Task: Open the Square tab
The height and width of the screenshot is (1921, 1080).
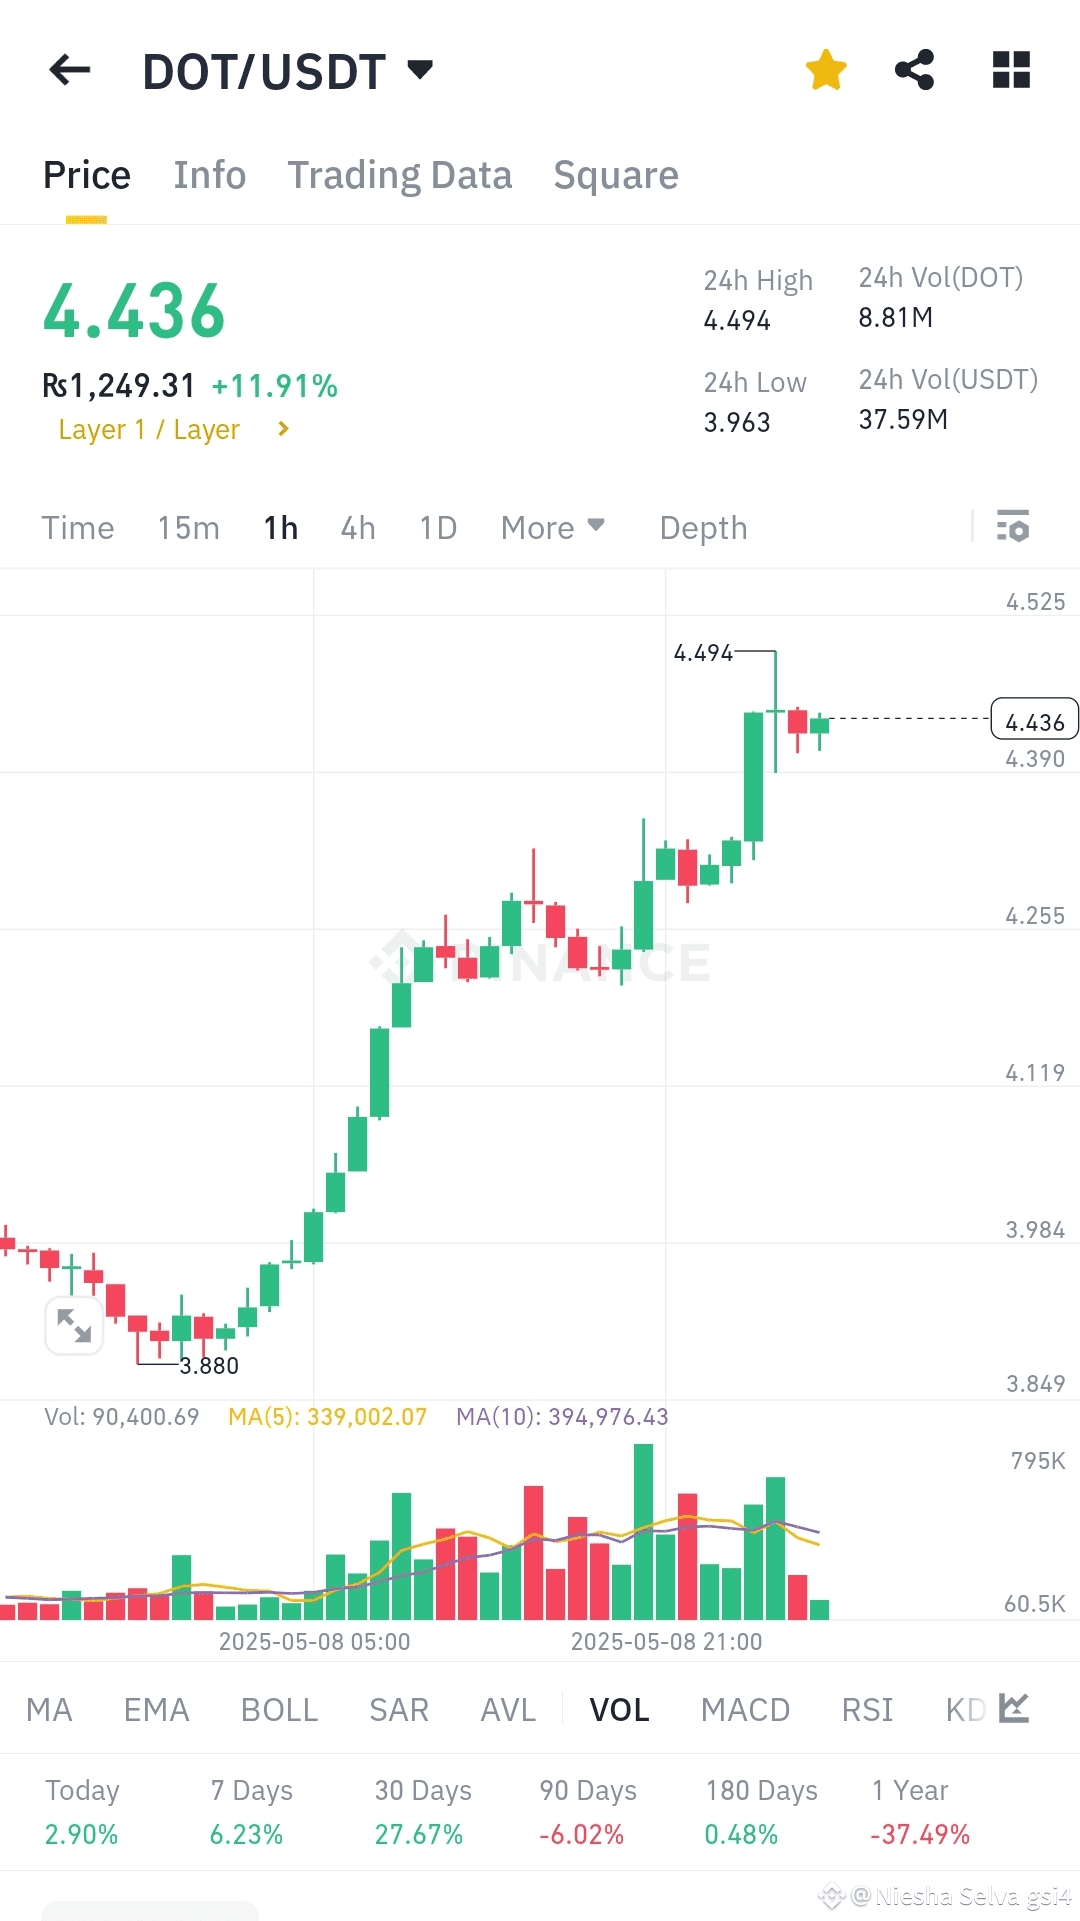Action: (616, 175)
